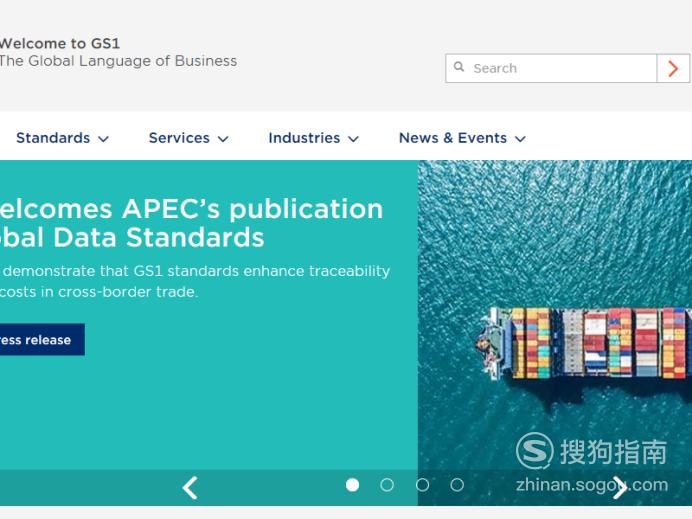Expand the Industries dropdown chevron
The width and height of the screenshot is (692, 519).
pyautogui.click(x=354, y=139)
